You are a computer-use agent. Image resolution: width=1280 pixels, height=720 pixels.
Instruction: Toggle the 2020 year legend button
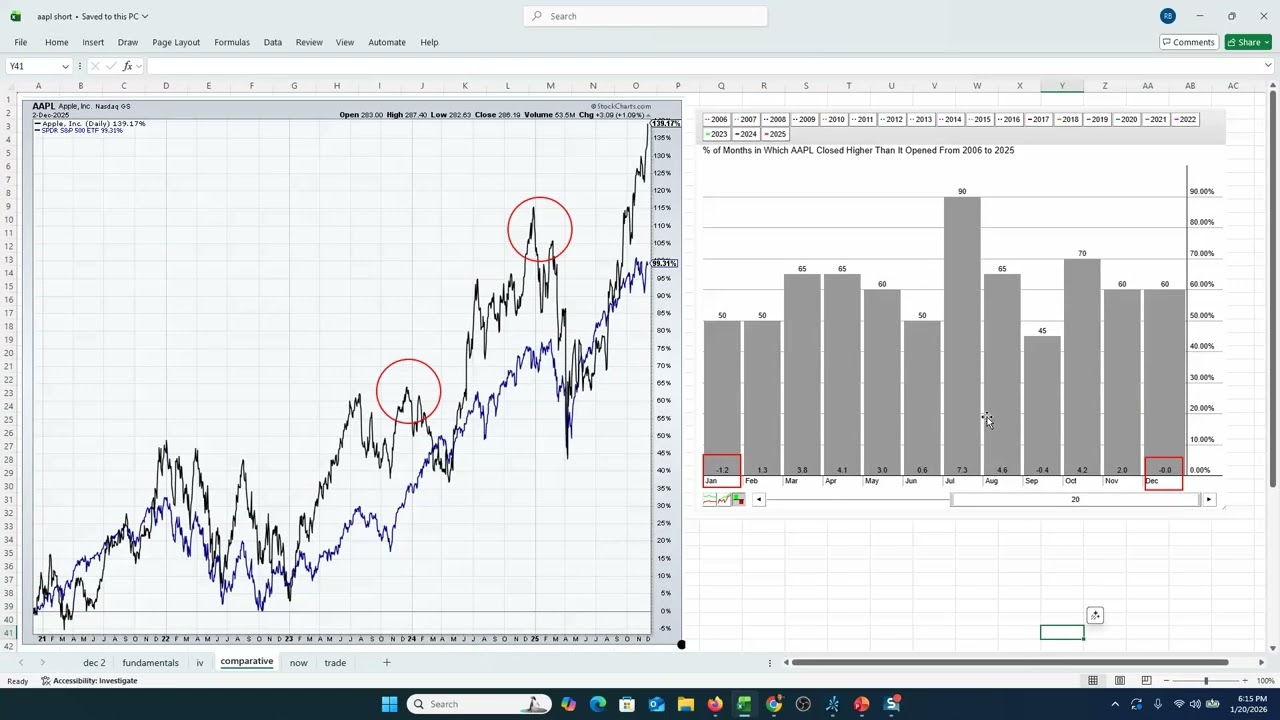click(1126, 120)
